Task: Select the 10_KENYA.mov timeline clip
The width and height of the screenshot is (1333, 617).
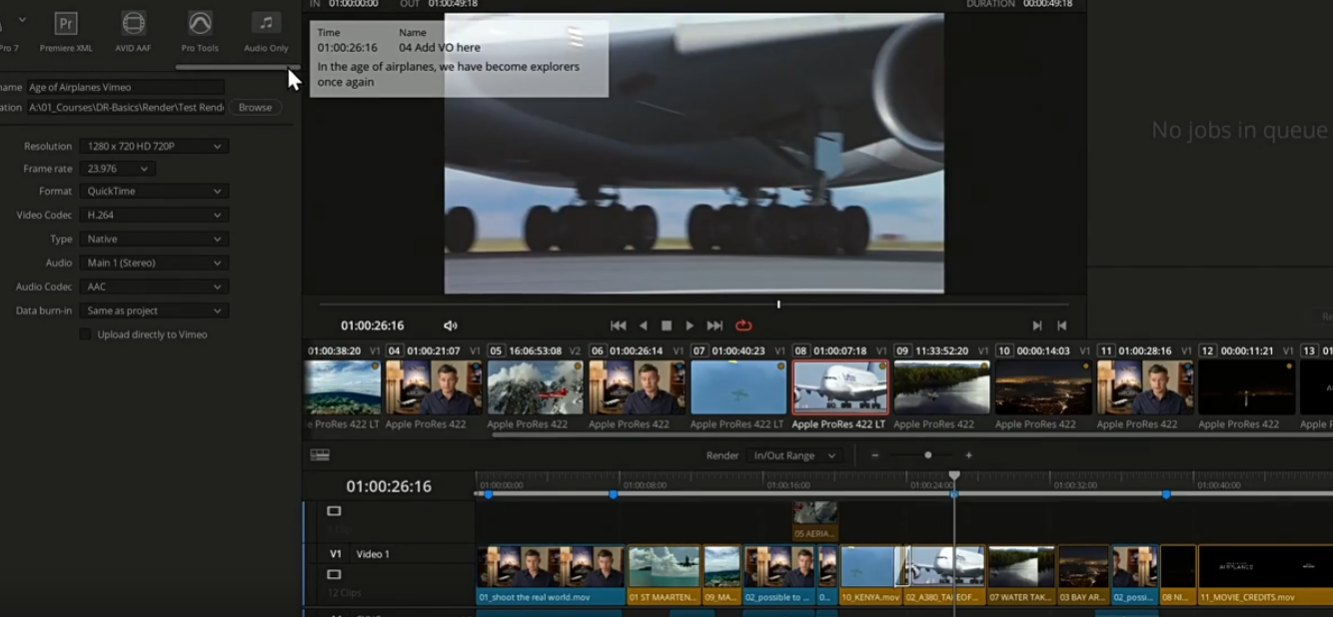Action: click(871, 575)
